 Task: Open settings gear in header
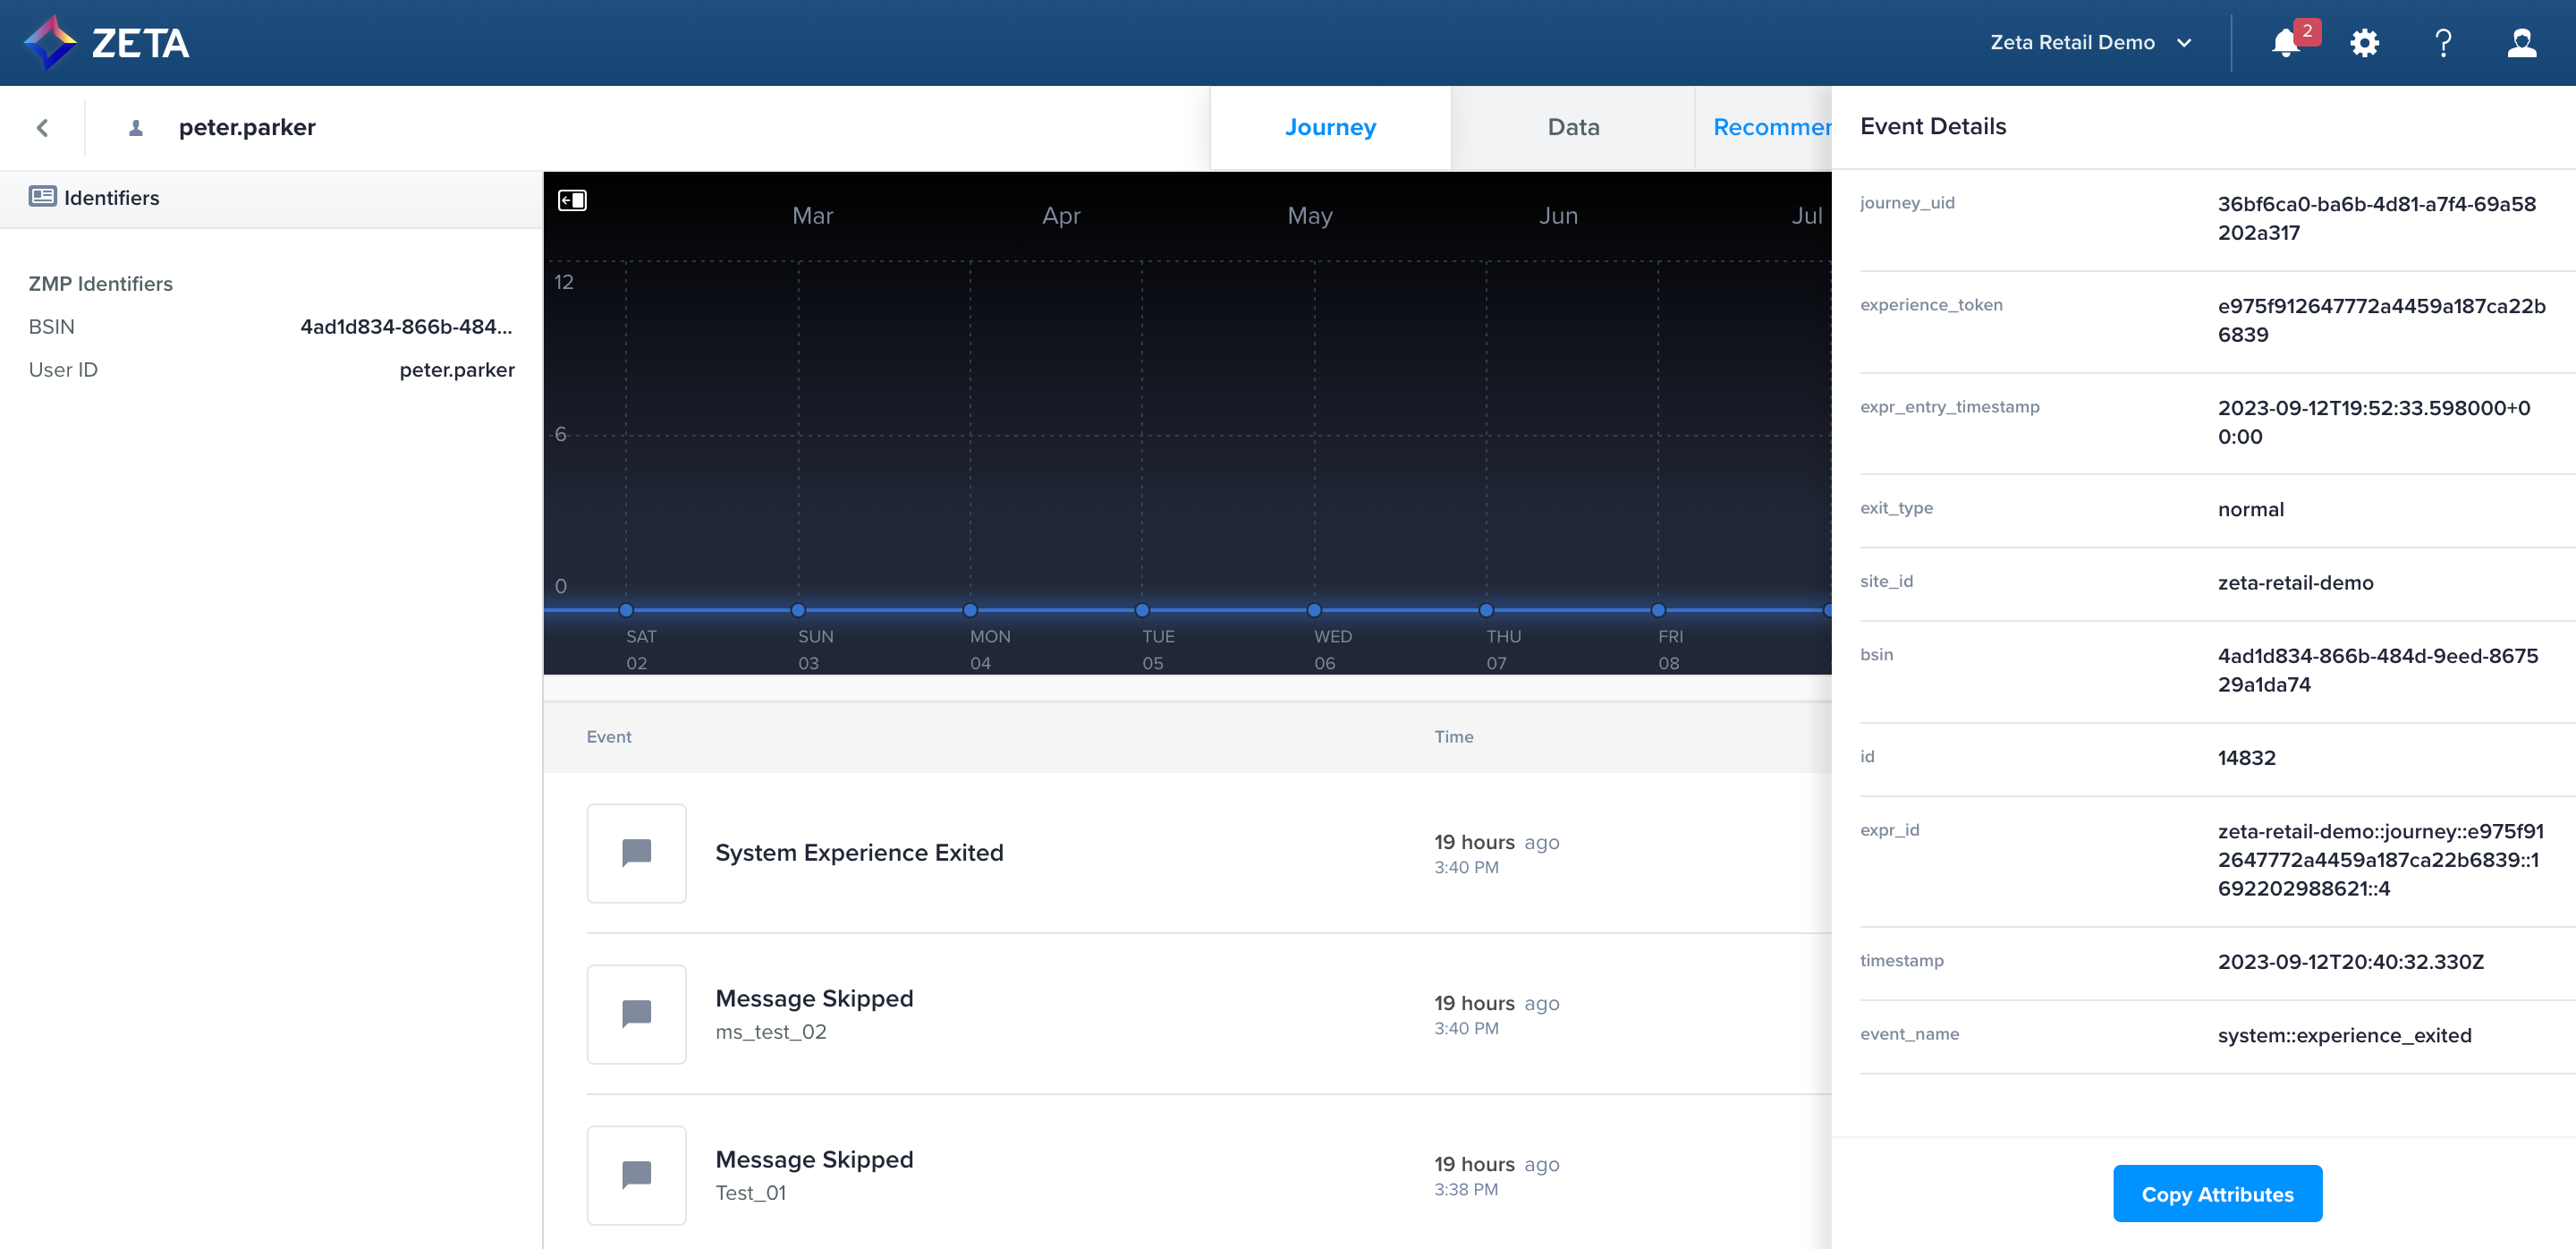2364,43
